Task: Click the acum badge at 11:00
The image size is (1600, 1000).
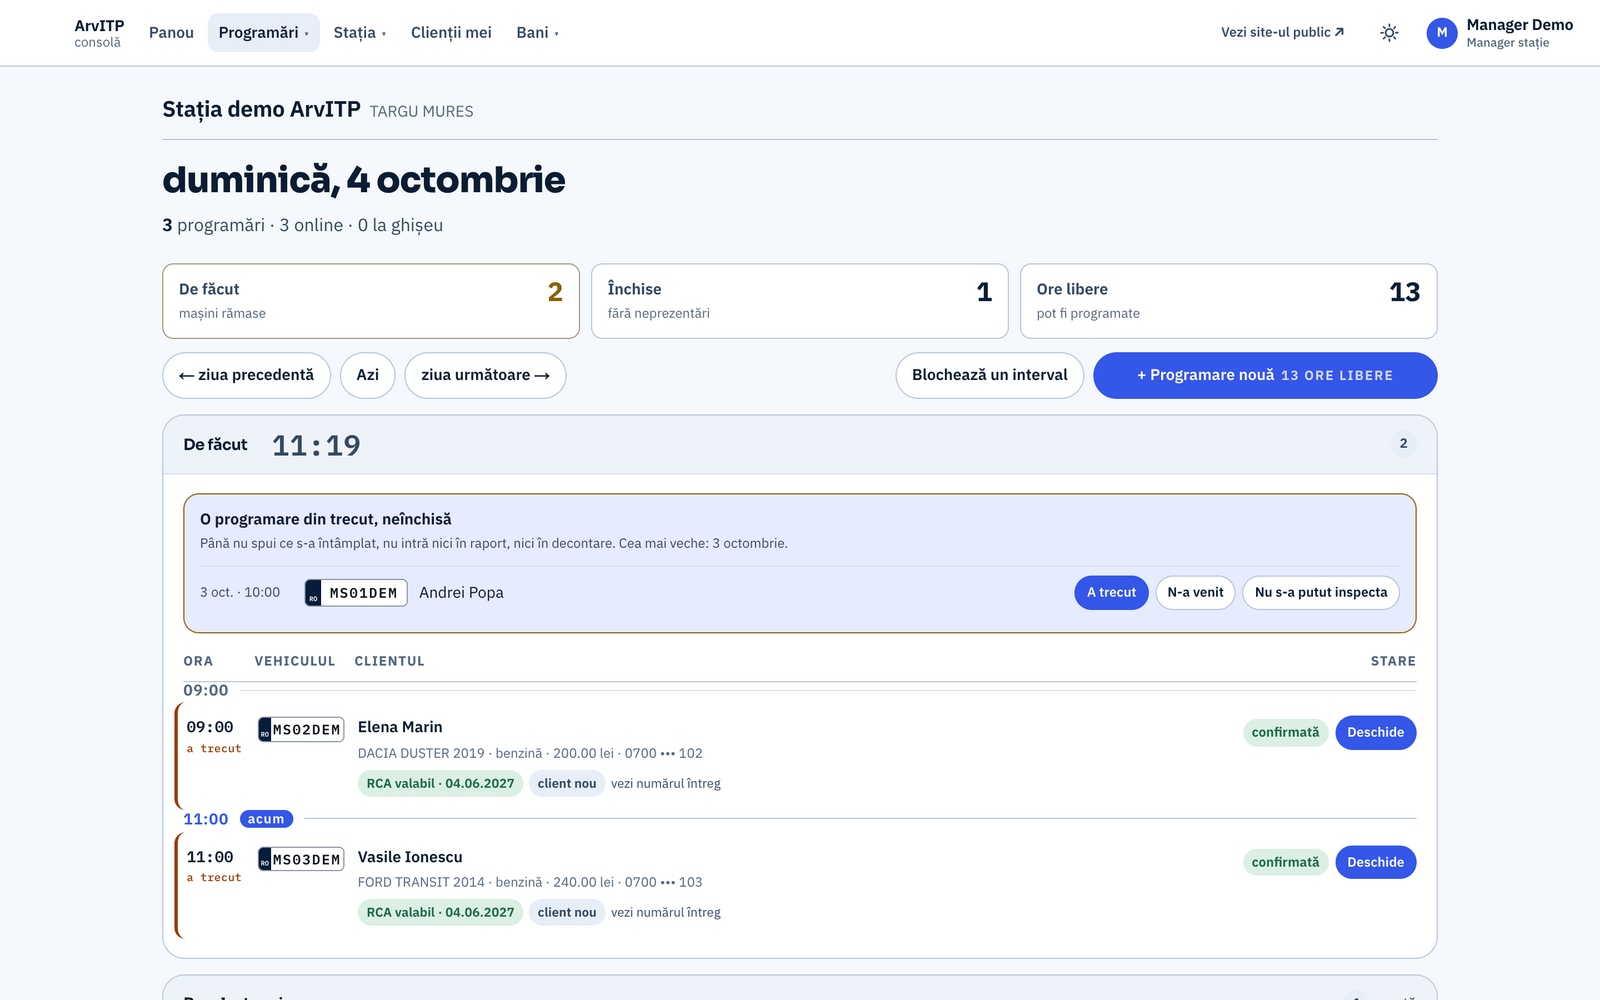Action: (x=266, y=819)
